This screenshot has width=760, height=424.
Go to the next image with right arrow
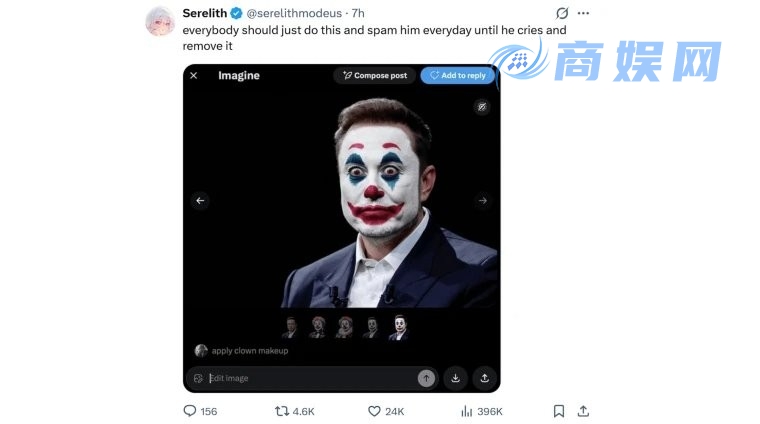point(483,201)
